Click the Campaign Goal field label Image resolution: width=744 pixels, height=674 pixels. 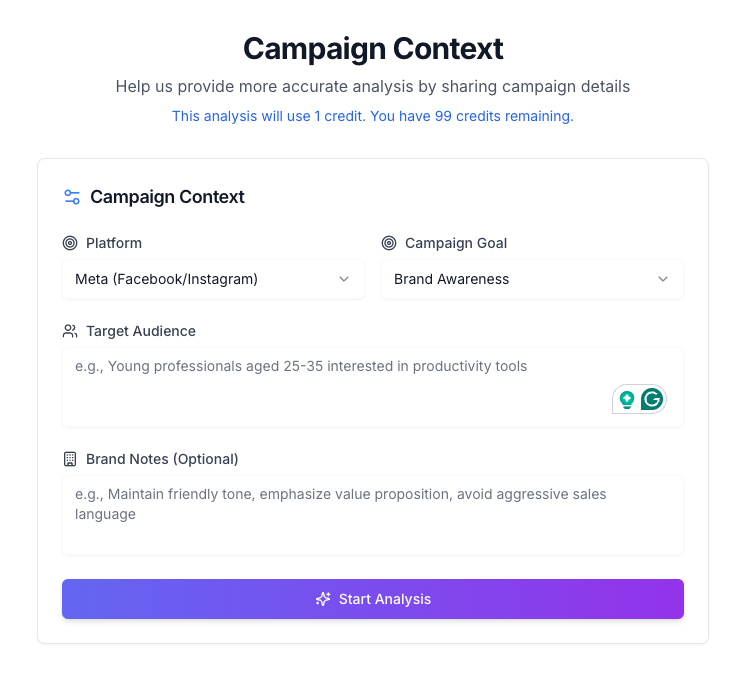pyautogui.click(x=456, y=243)
